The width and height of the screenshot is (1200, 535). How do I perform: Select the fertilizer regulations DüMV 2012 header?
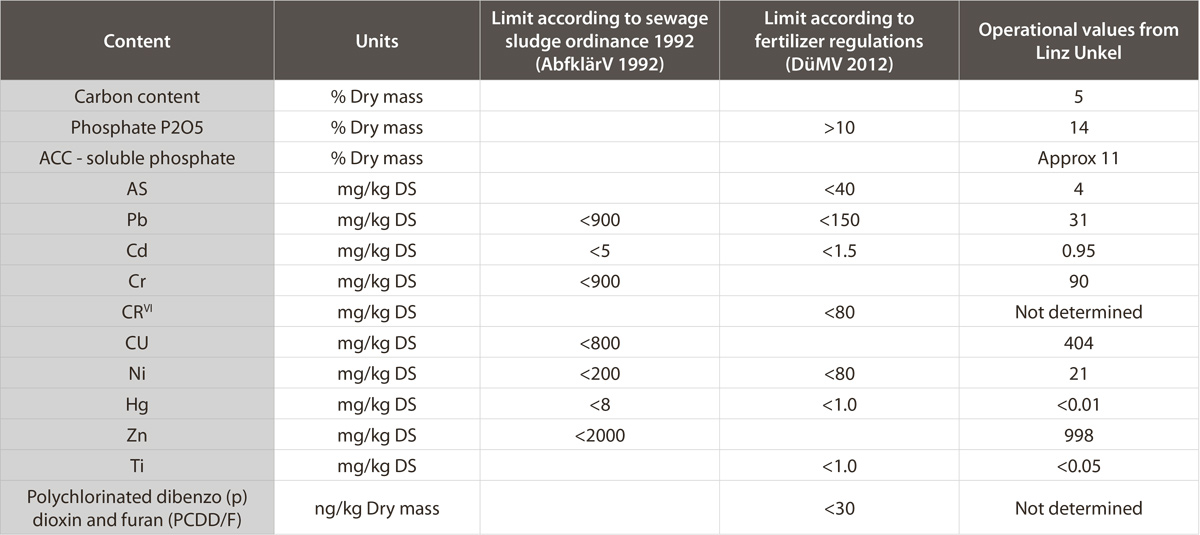(839, 42)
